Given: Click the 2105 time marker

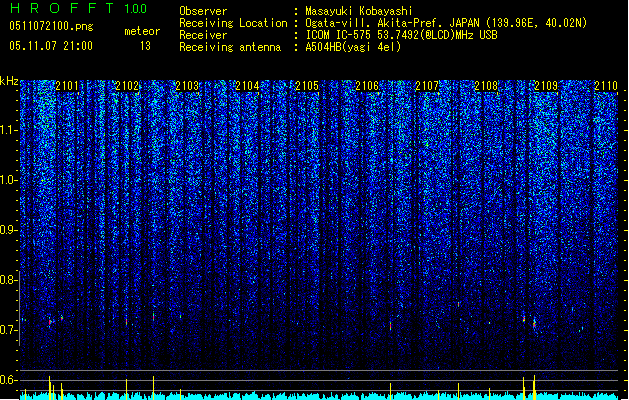Looking at the screenshot, I should (307, 86).
